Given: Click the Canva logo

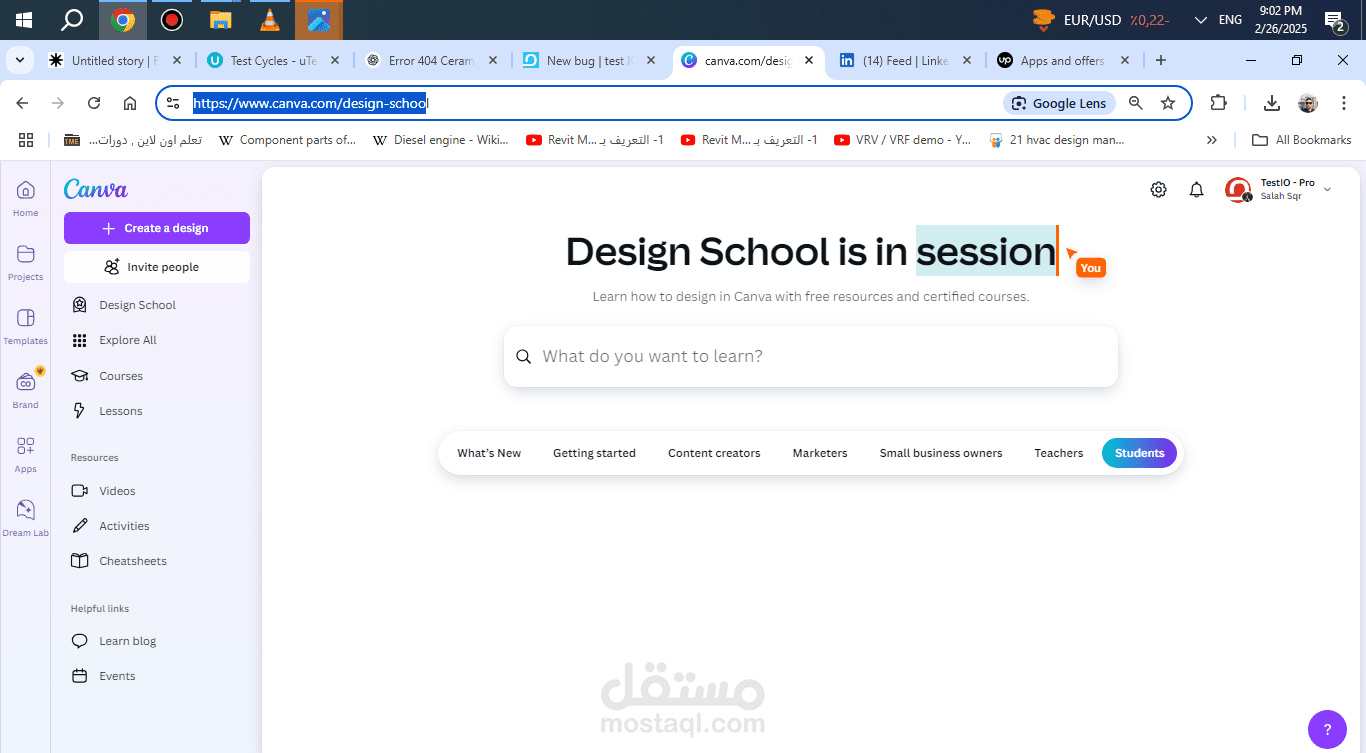Looking at the screenshot, I should tap(96, 189).
